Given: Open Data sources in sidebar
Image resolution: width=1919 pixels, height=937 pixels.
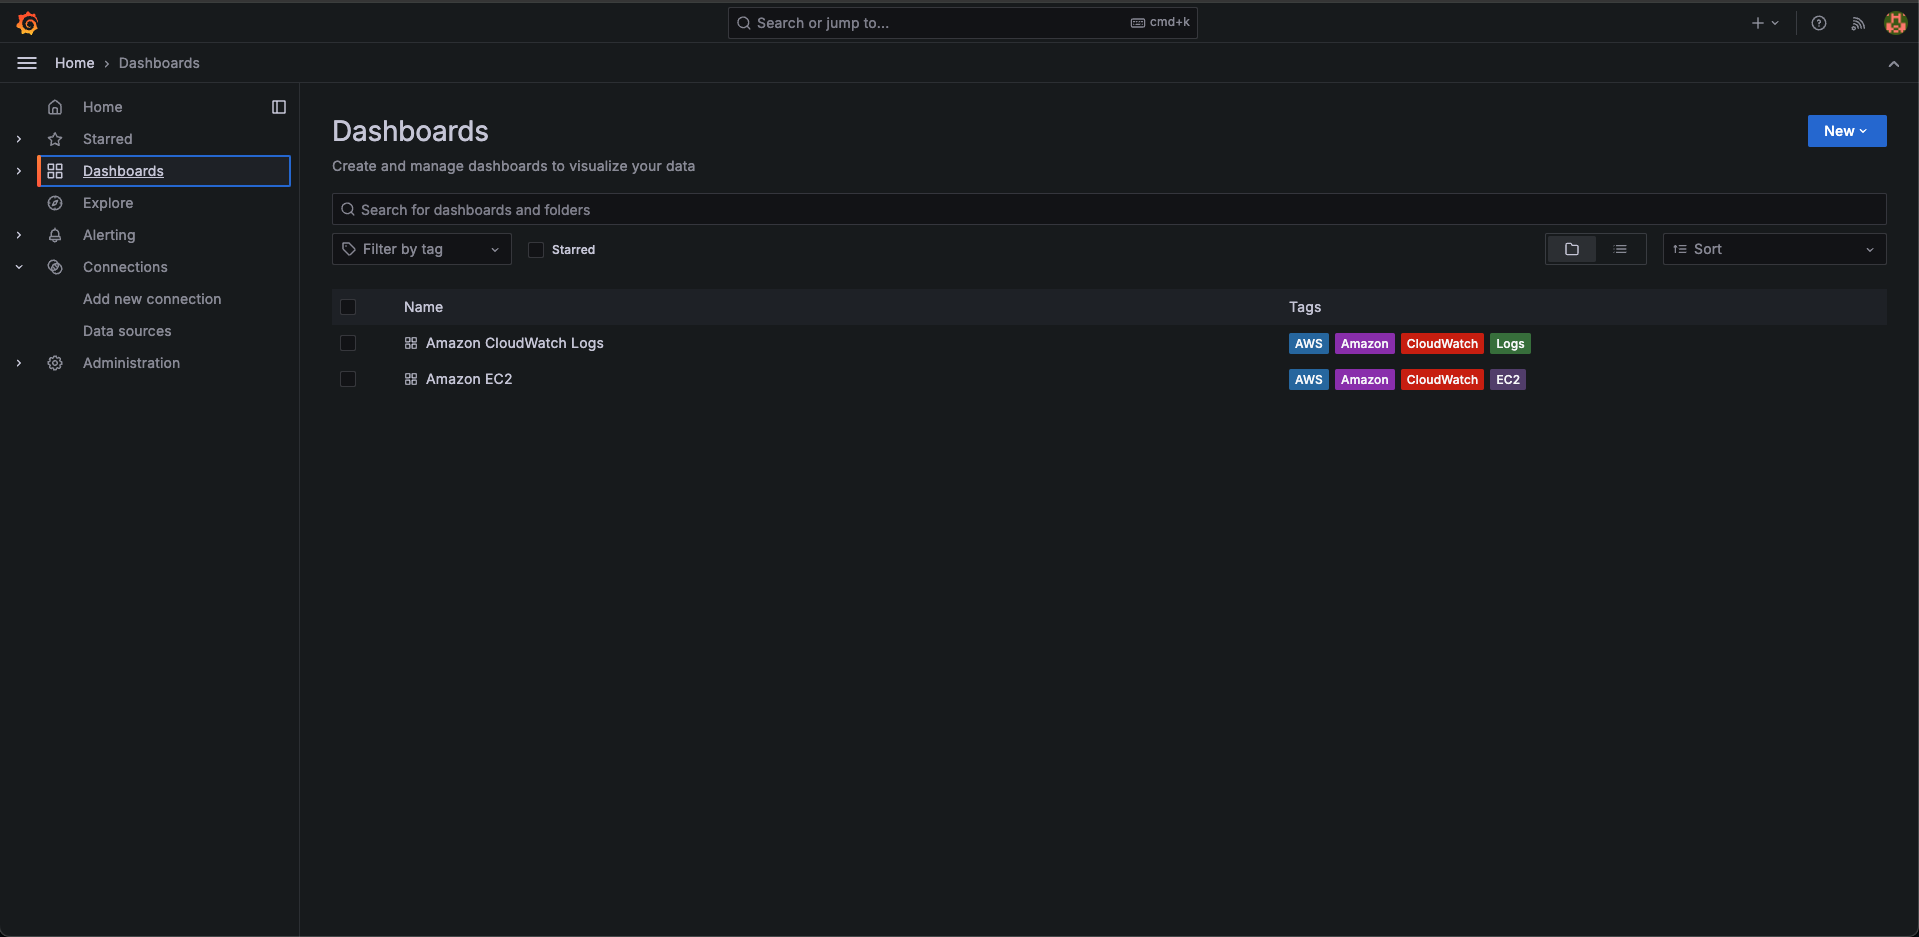Looking at the screenshot, I should [127, 331].
